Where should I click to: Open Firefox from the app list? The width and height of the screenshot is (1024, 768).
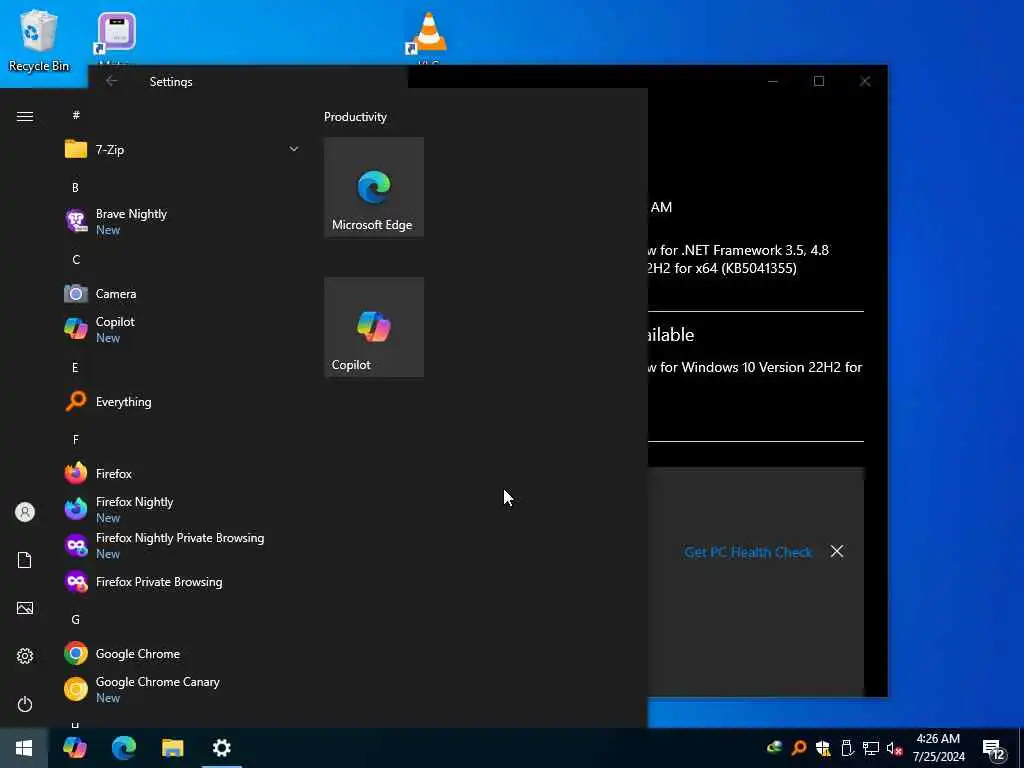click(182, 473)
